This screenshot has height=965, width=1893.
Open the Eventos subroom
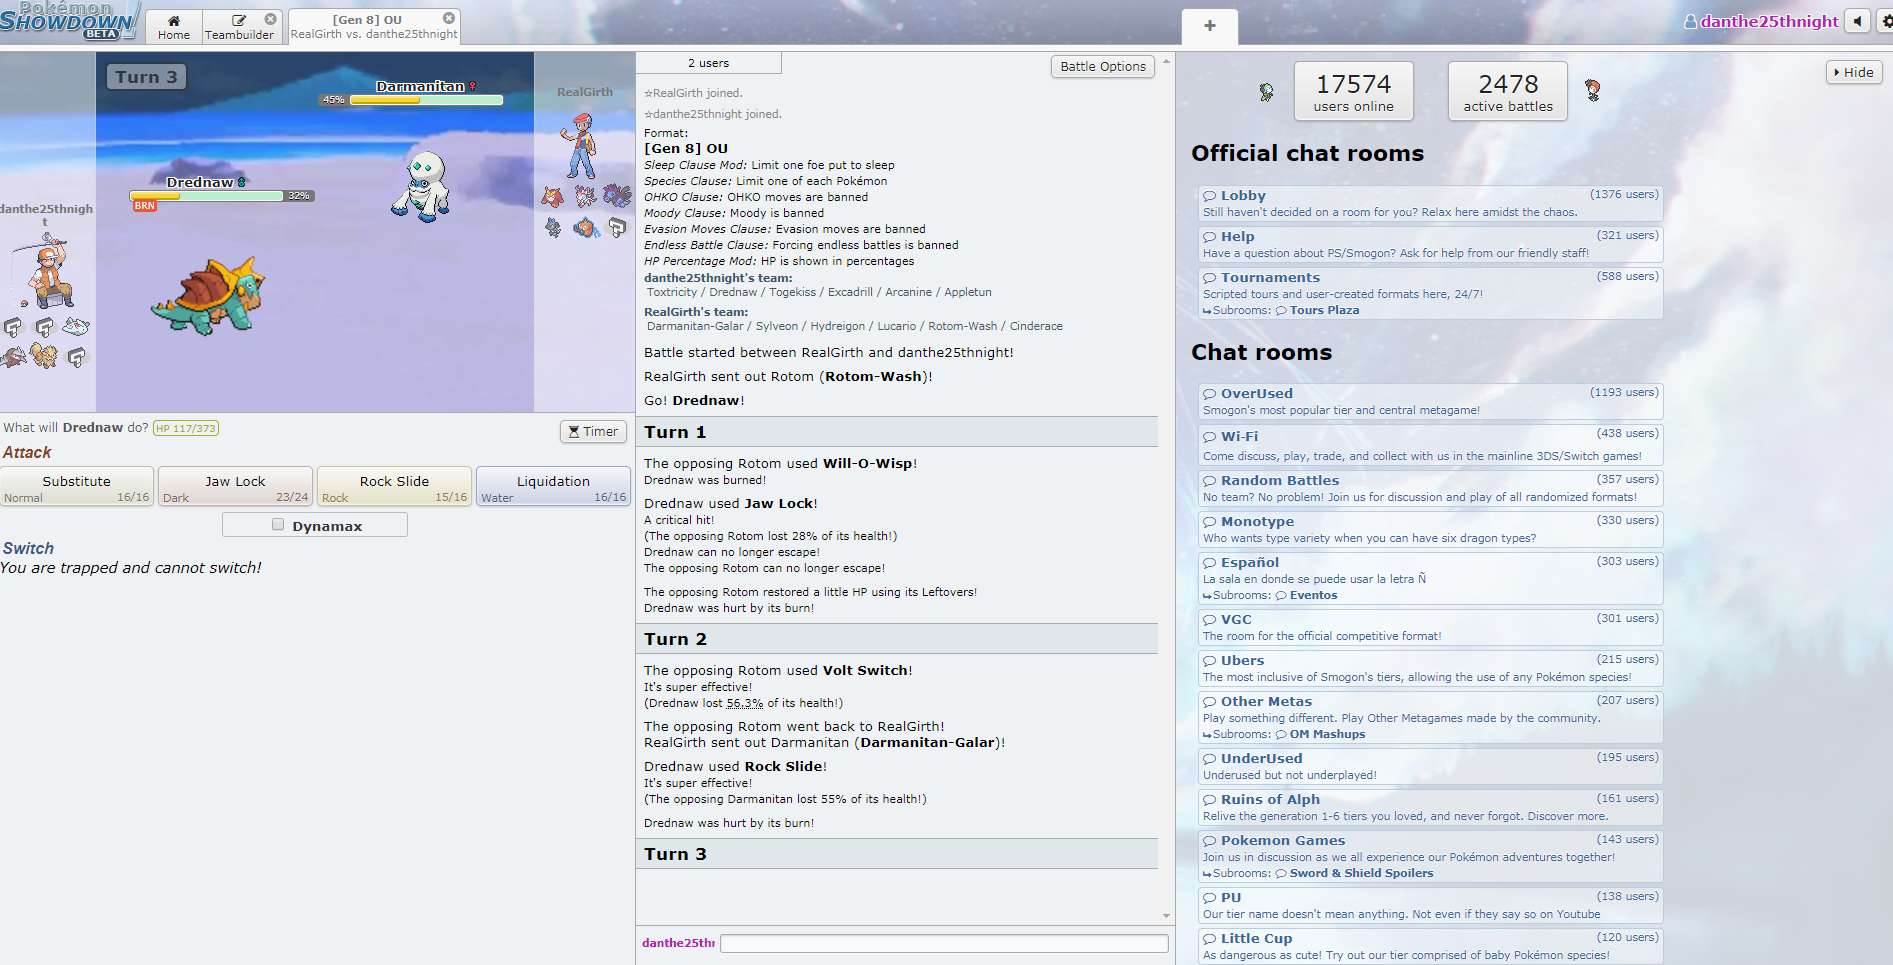[1313, 595]
